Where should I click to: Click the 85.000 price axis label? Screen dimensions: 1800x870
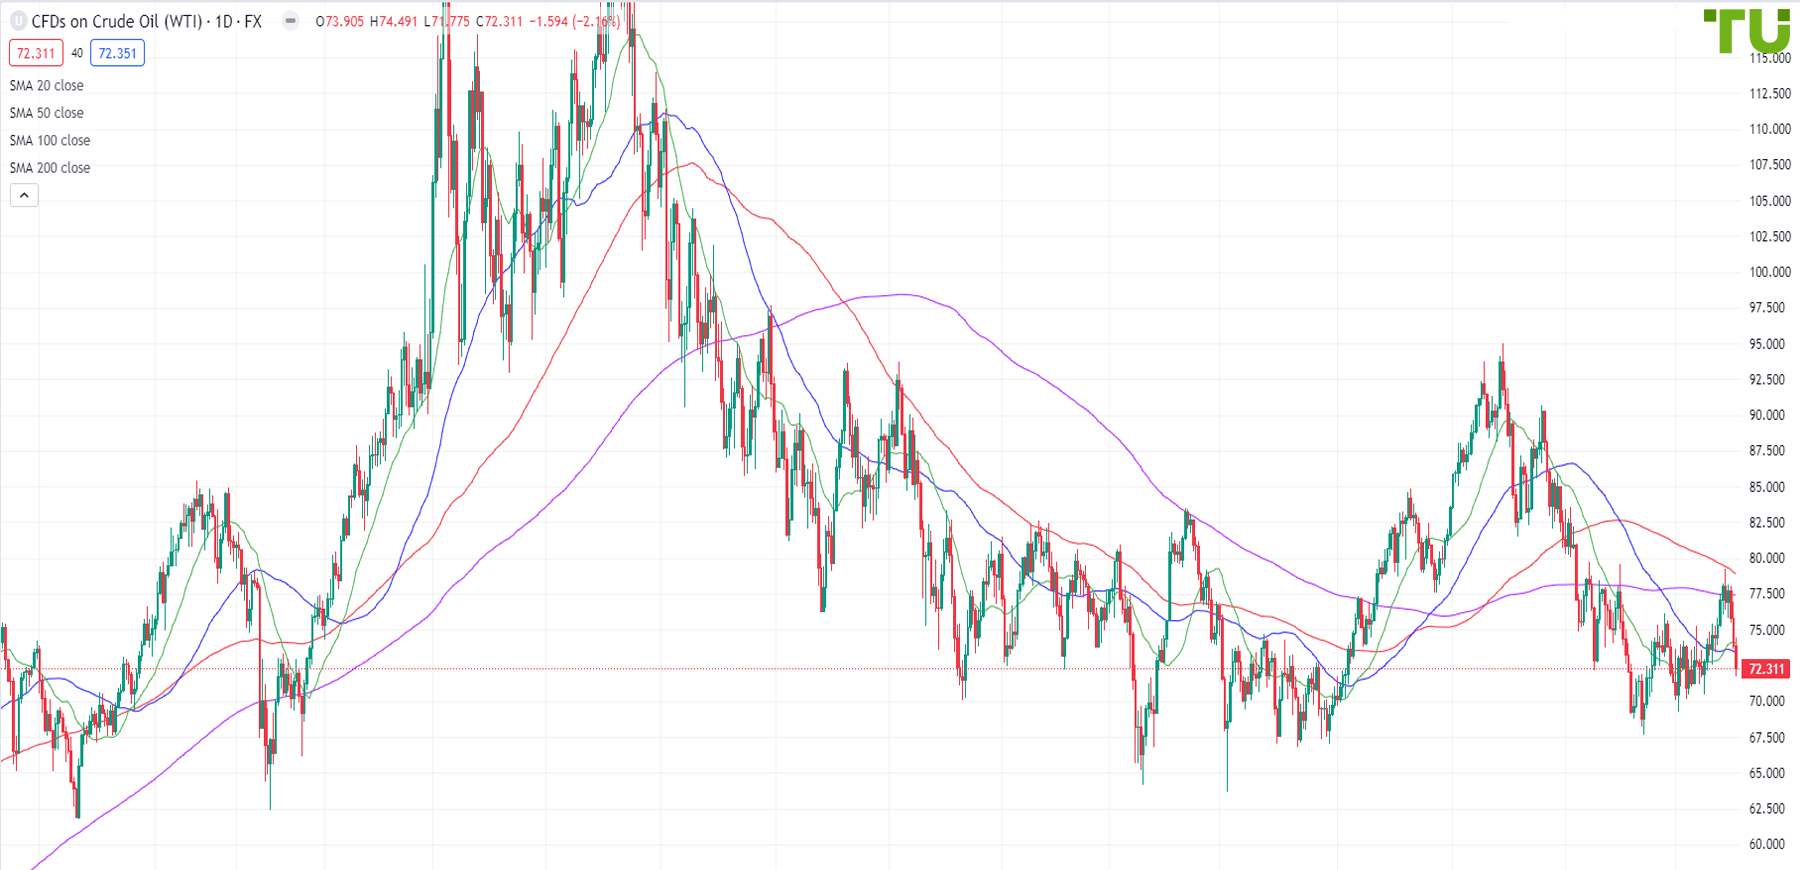1766,487
